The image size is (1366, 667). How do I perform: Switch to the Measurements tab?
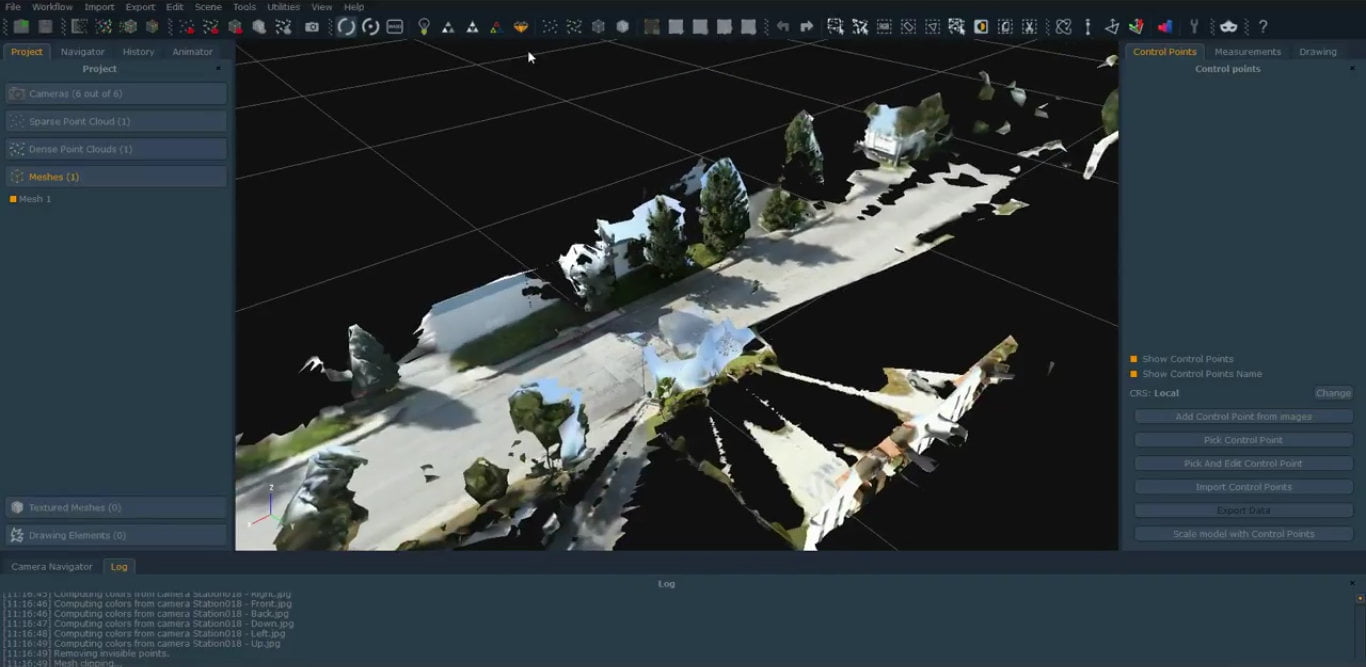point(1247,51)
